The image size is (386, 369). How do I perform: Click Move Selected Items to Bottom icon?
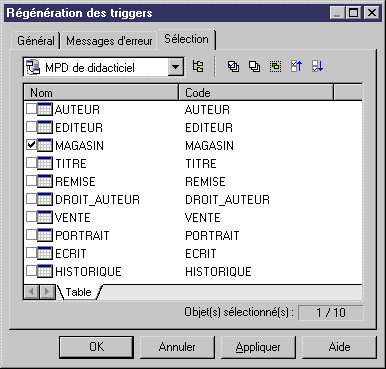317,67
